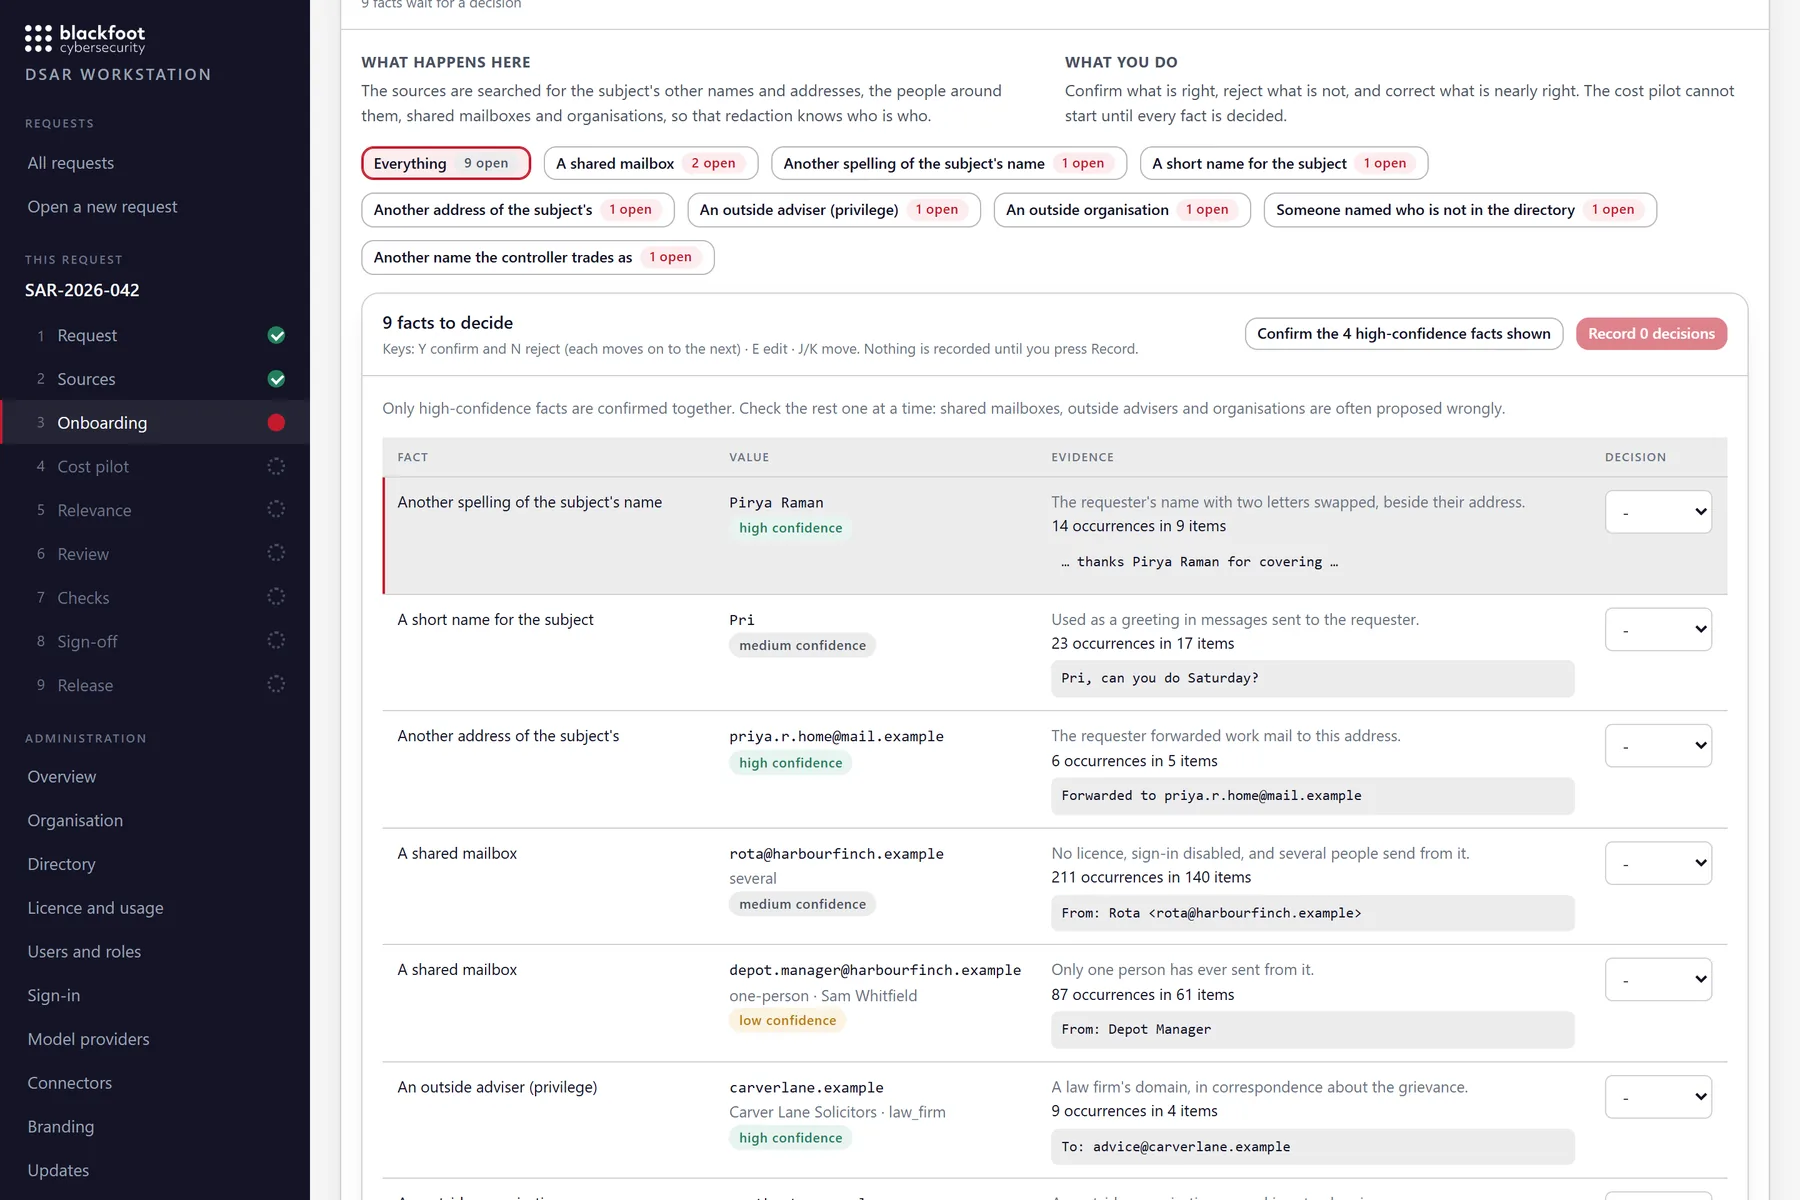This screenshot has height=1200, width=1800.
Task: Confirm the 4 high-confidence facts shown
Action: [x=1404, y=334]
